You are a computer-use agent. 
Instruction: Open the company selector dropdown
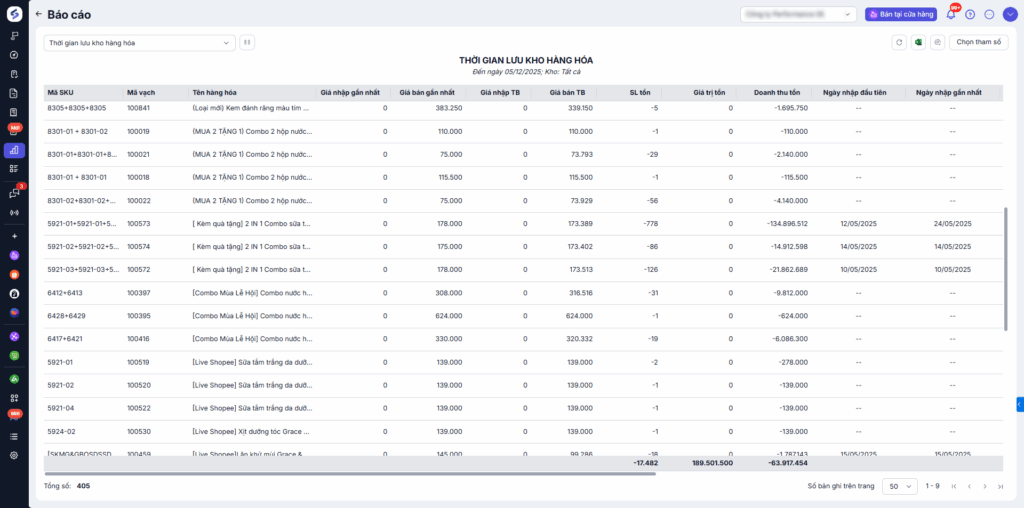click(798, 14)
